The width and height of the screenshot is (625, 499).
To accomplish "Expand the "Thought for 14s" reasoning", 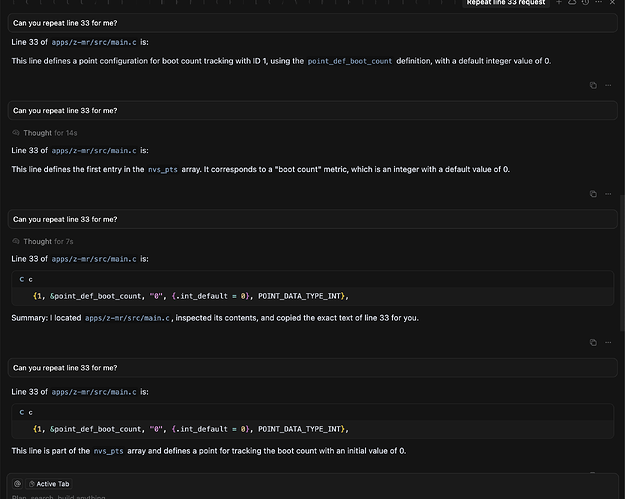I will [x=45, y=133].
